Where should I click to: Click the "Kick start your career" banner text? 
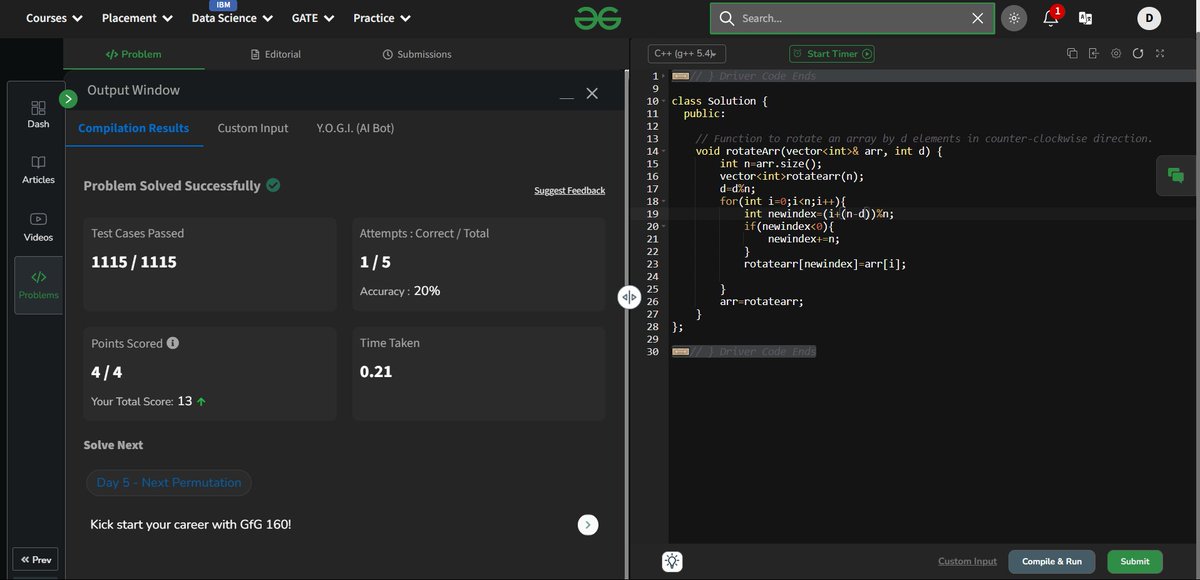pos(191,524)
